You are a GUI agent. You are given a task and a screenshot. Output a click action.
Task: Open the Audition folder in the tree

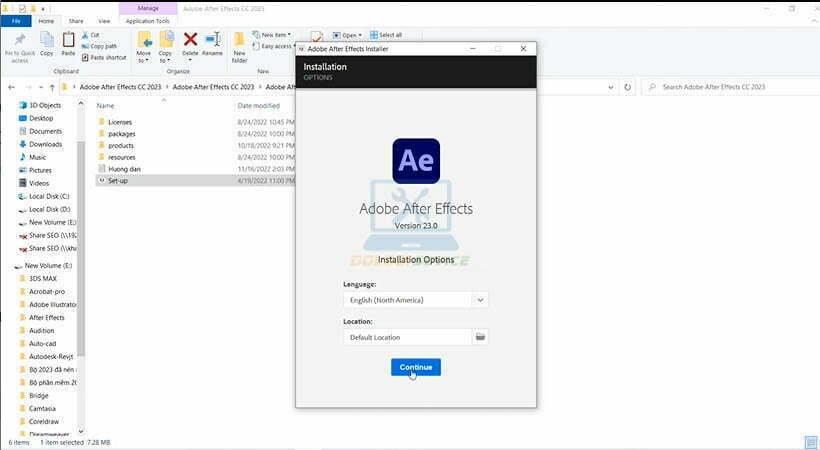point(41,331)
